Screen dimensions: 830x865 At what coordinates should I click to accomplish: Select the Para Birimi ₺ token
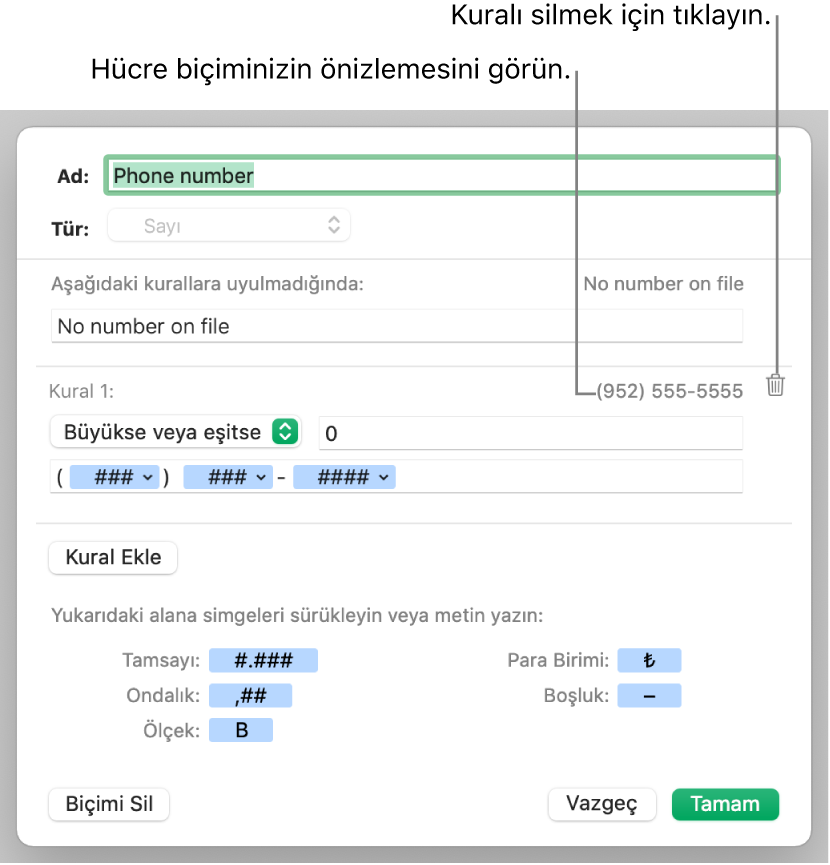coord(649,660)
